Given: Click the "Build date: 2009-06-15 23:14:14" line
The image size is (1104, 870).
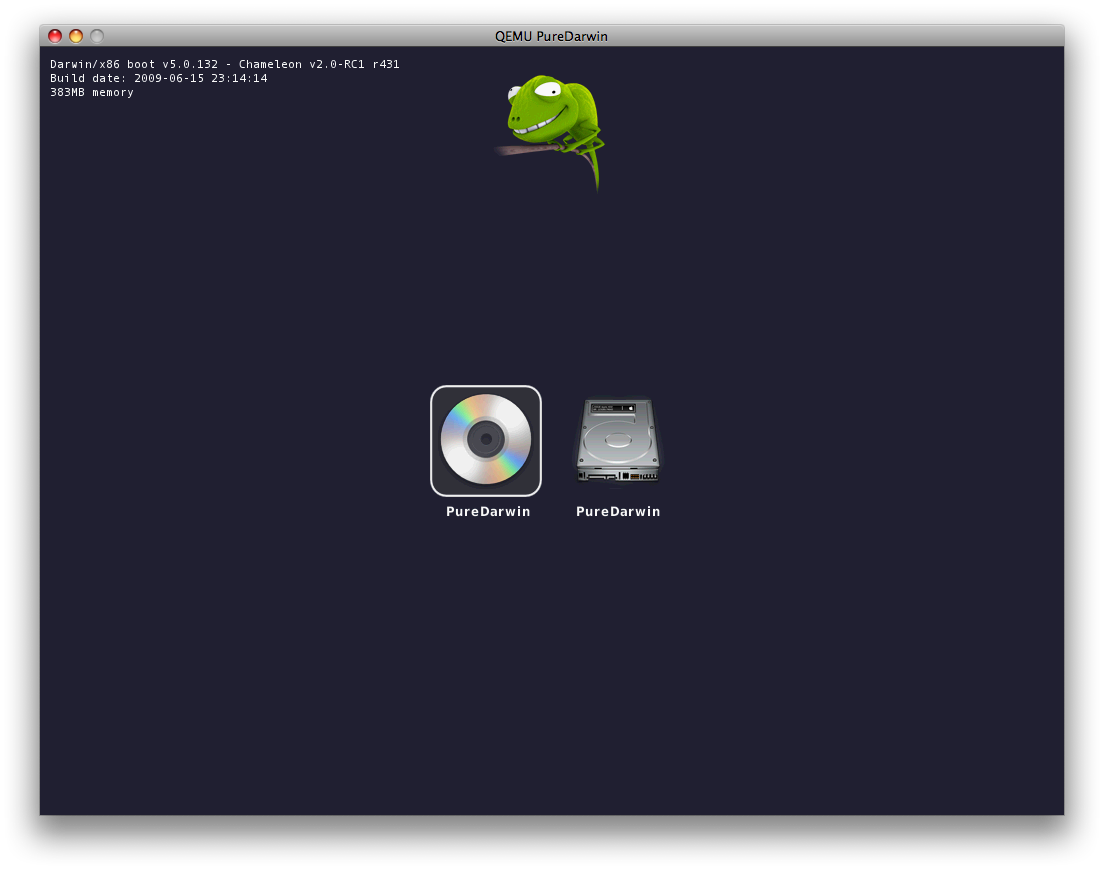Looking at the screenshot, I should (x=158, y=78).
